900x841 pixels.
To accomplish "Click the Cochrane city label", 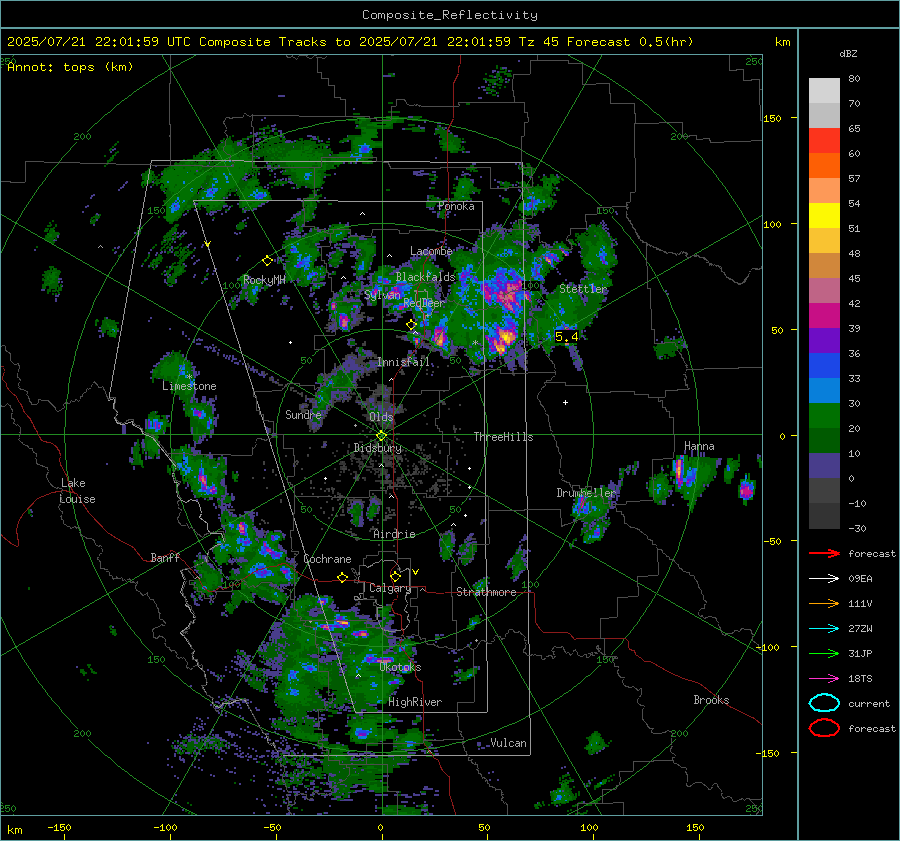I will (327, 559).
